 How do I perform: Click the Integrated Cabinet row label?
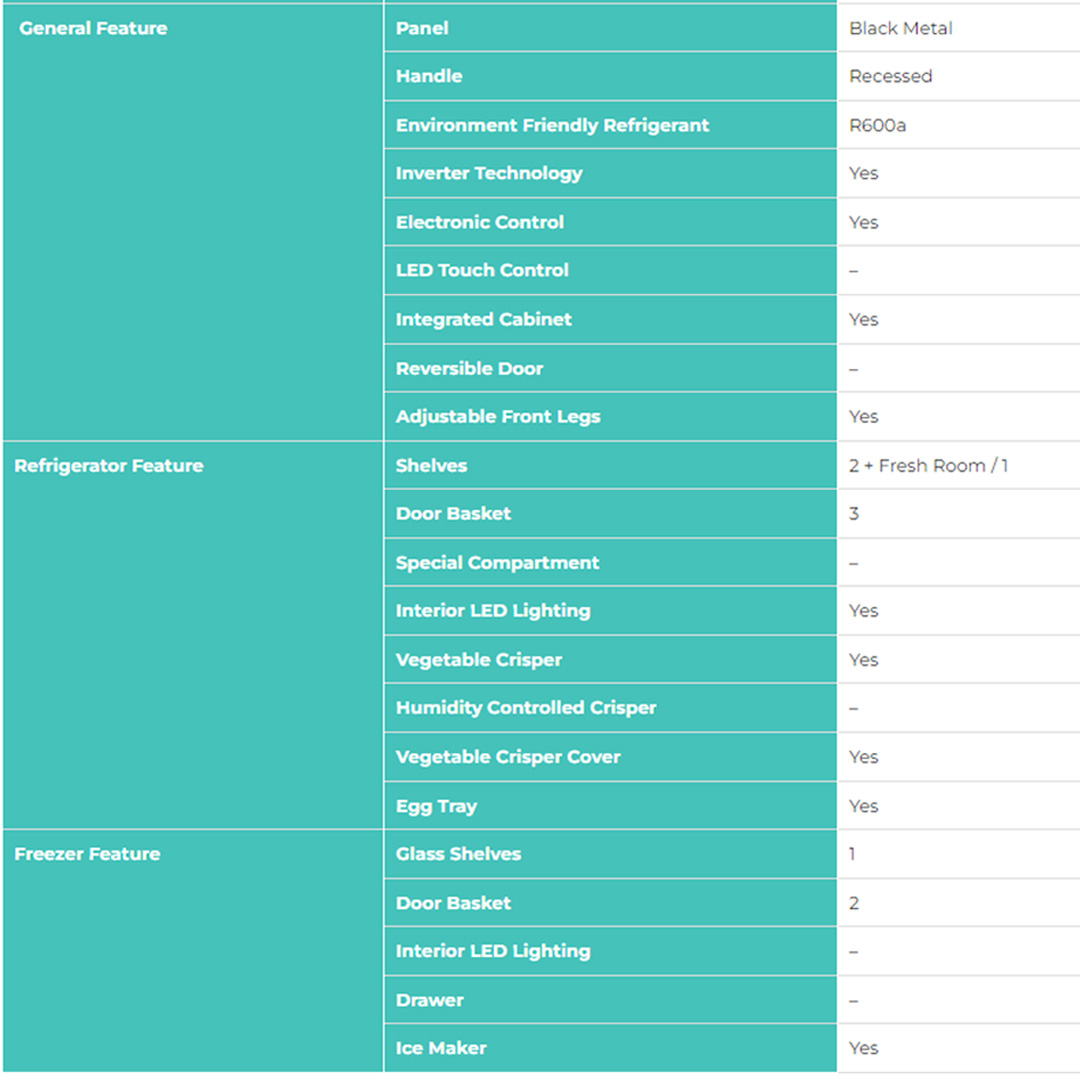pos(484,319)
